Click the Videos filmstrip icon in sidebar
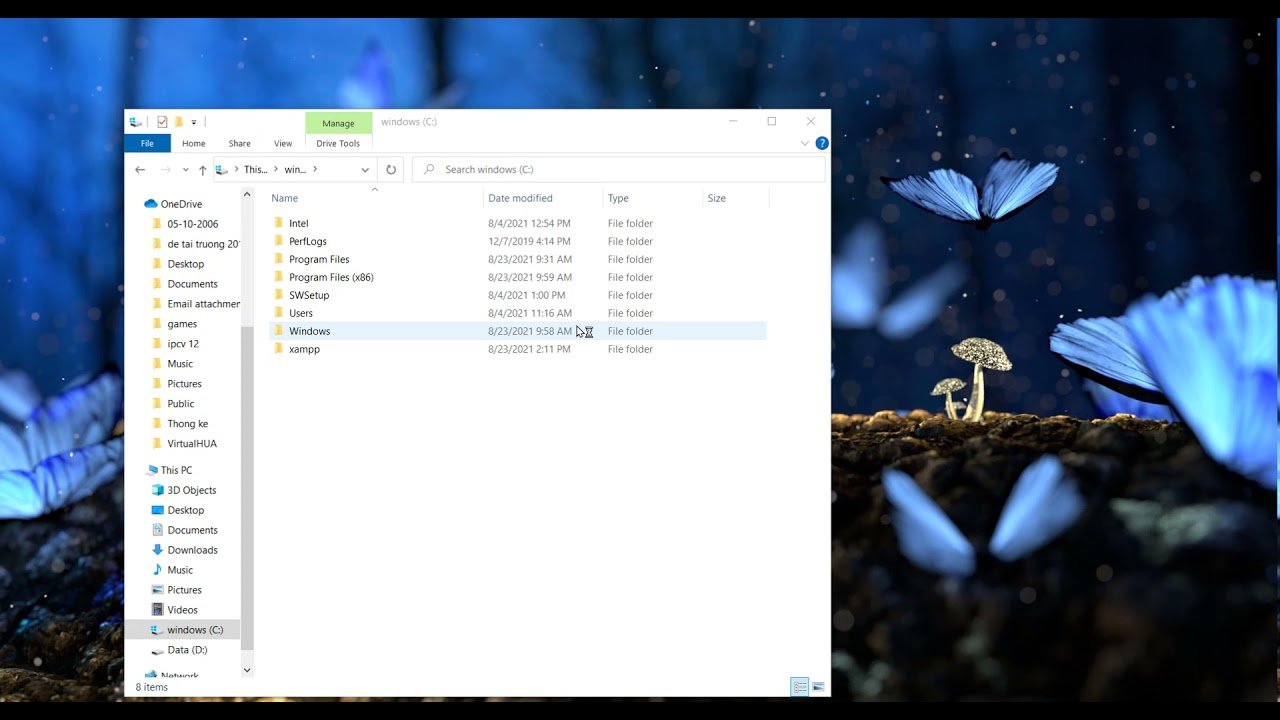1280x720 pixels. [157, 610]
